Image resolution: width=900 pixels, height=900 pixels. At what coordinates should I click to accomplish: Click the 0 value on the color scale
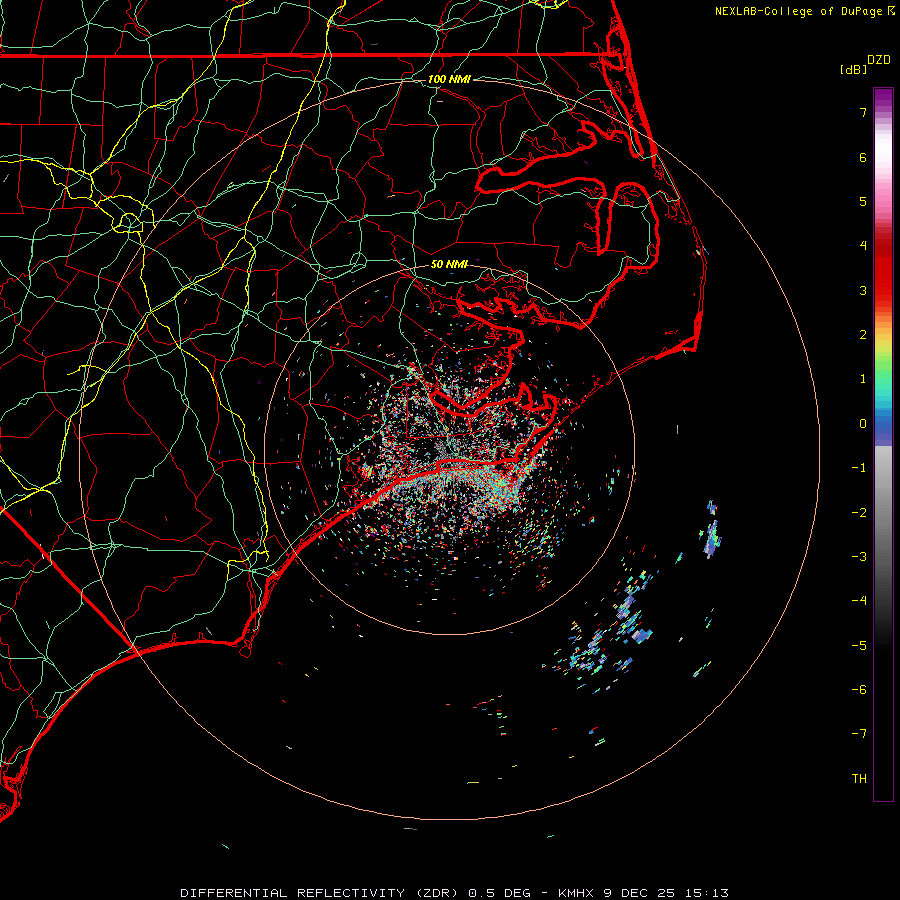[x=863, y=424]
